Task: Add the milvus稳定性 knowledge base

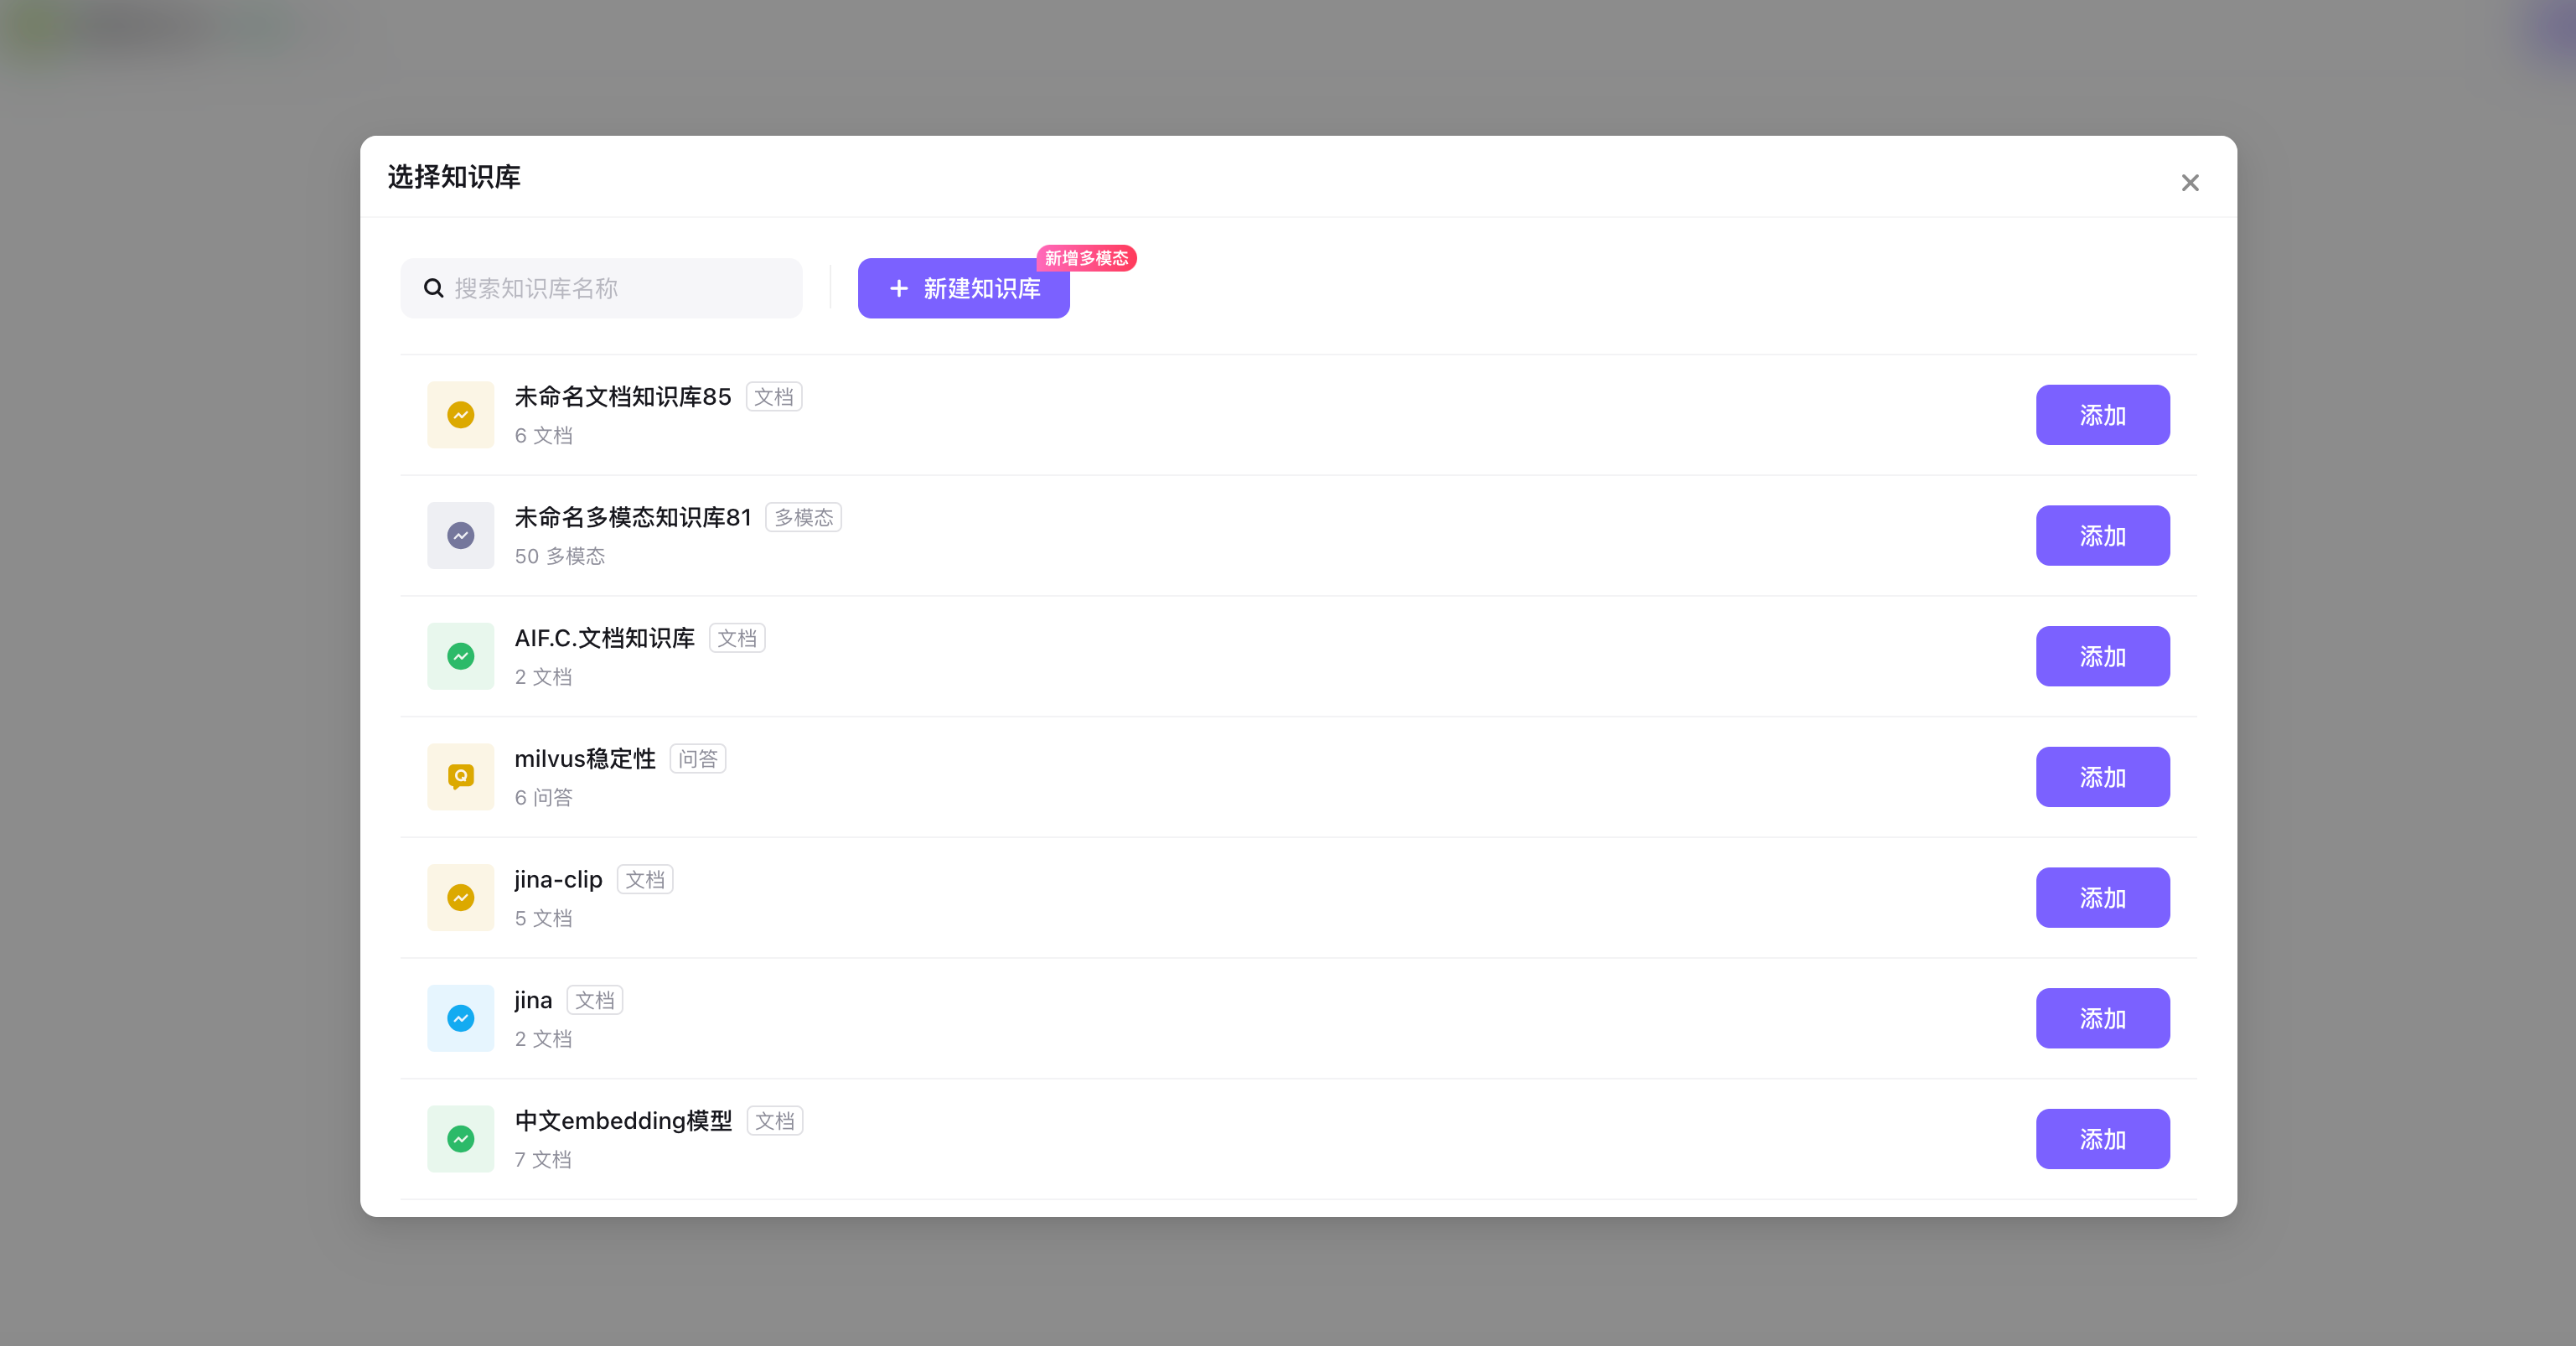Action: (2102, 777)
